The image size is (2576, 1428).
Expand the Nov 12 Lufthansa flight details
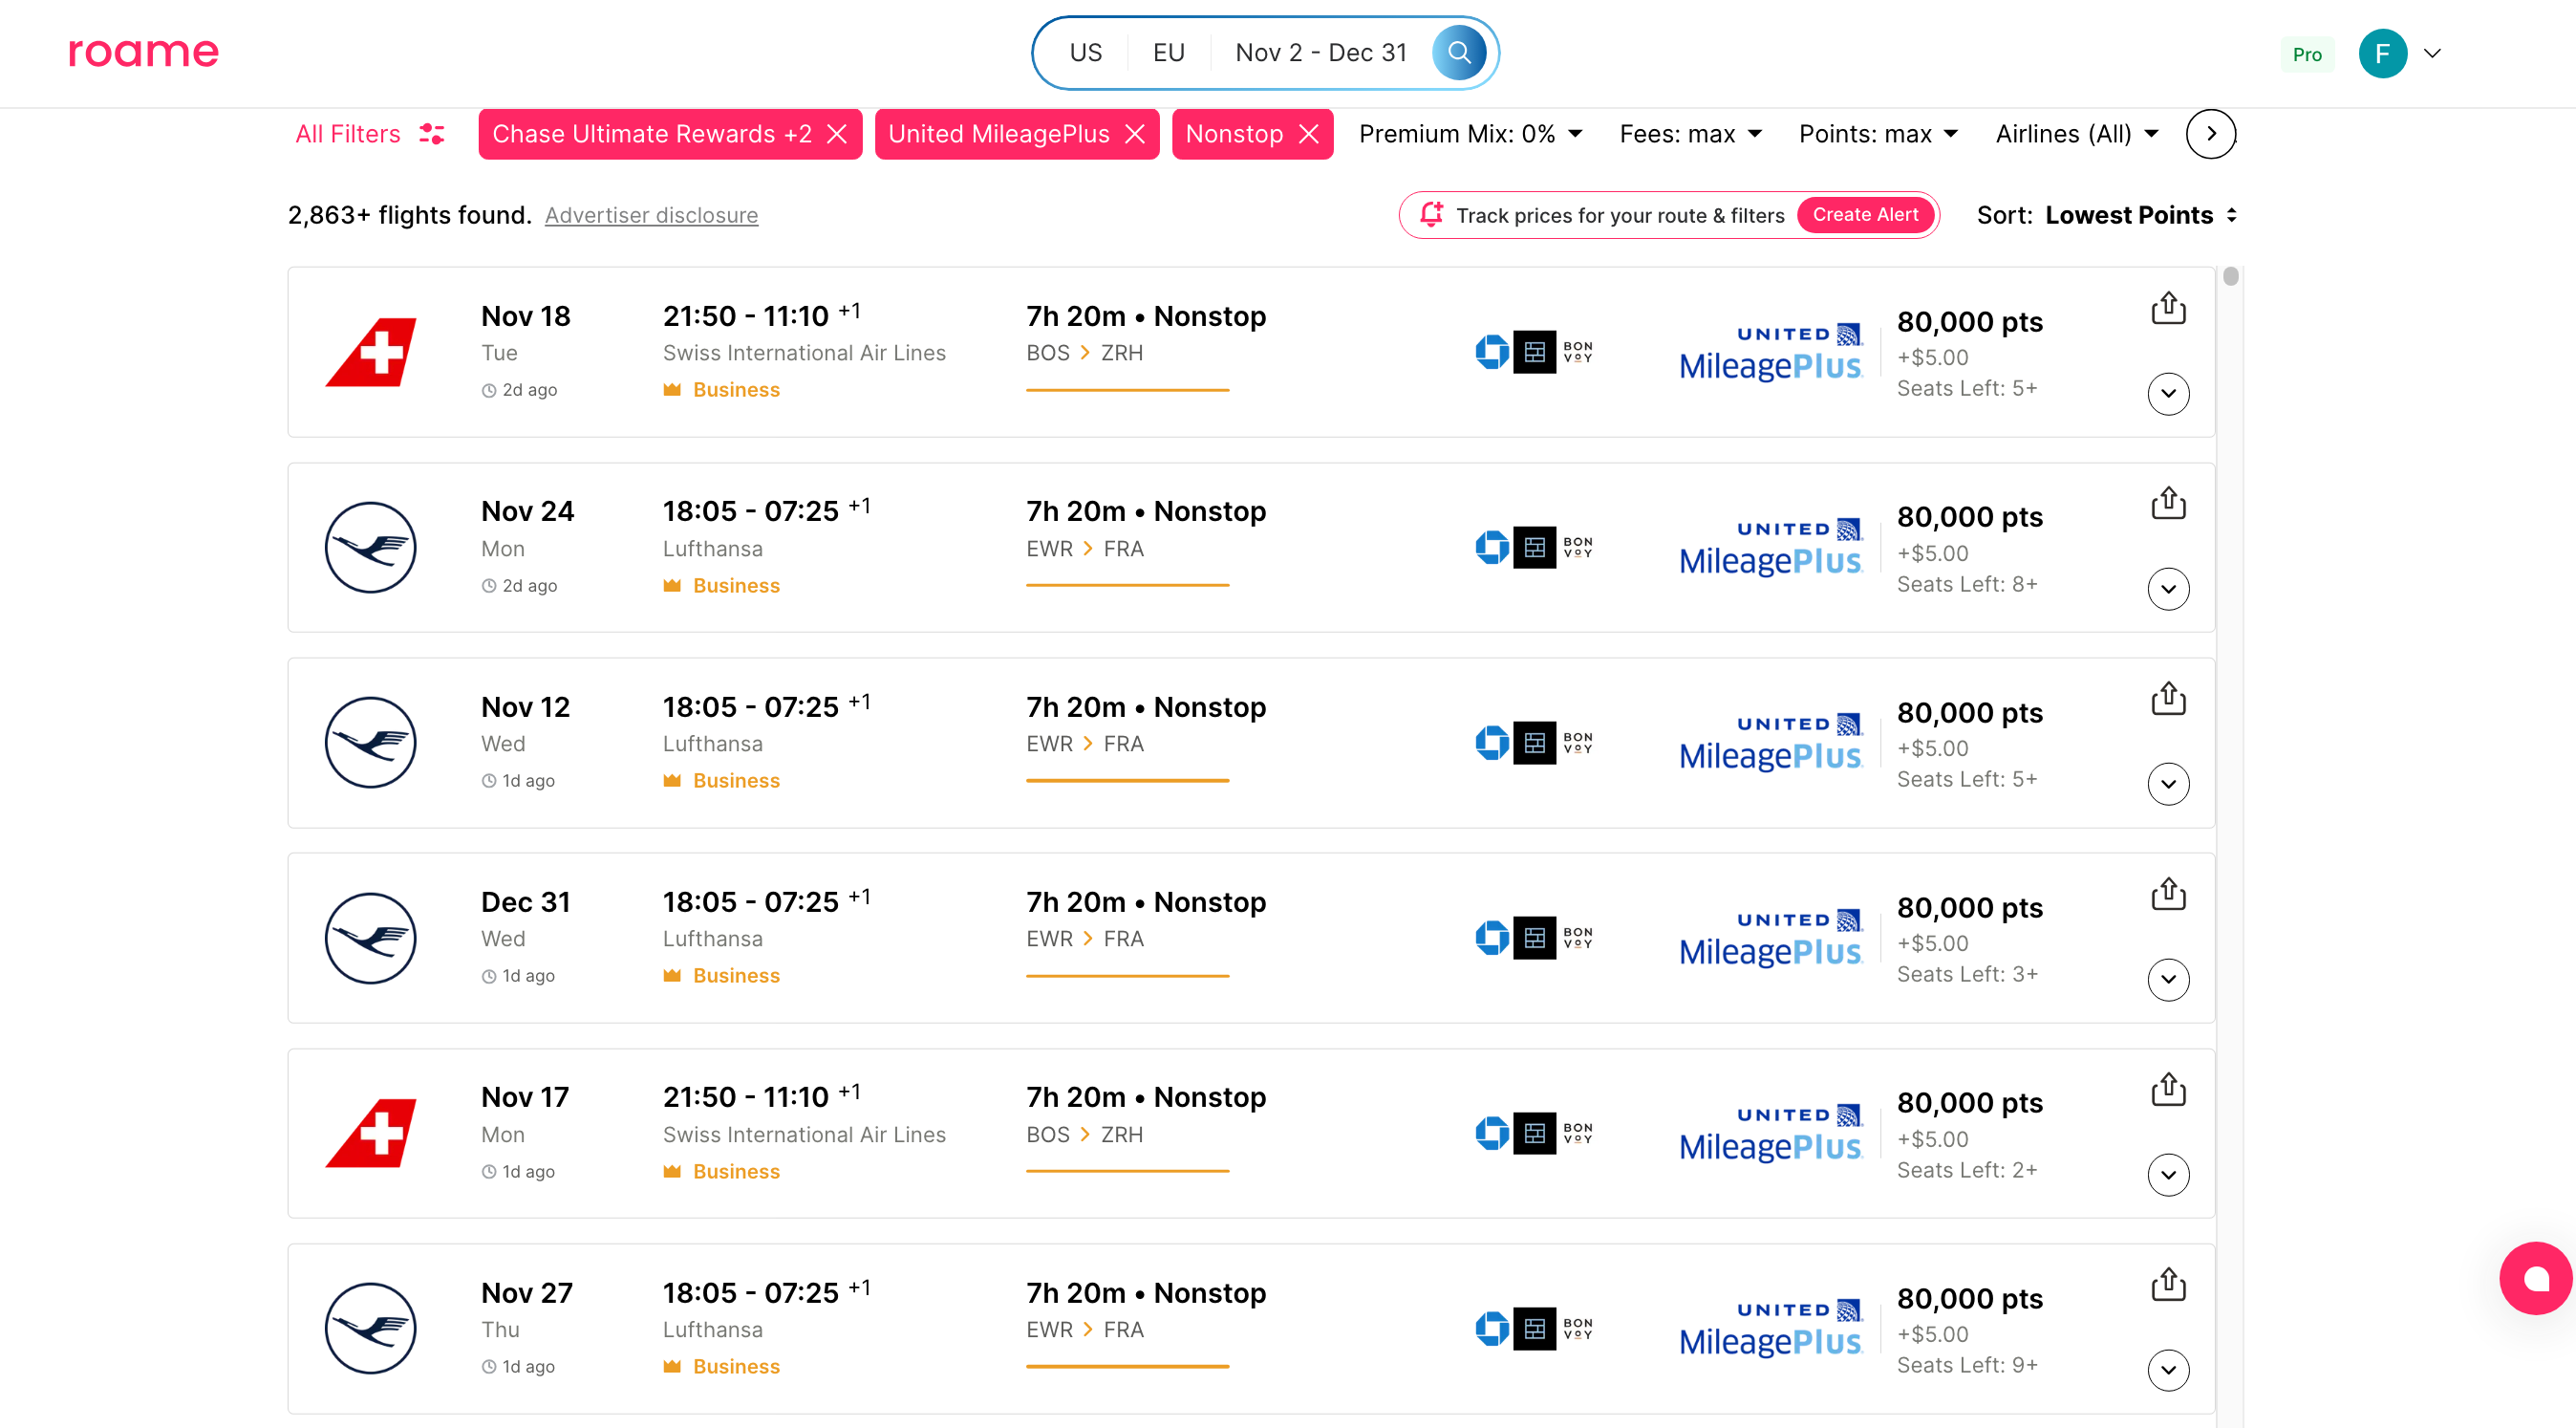(2167, 784)
